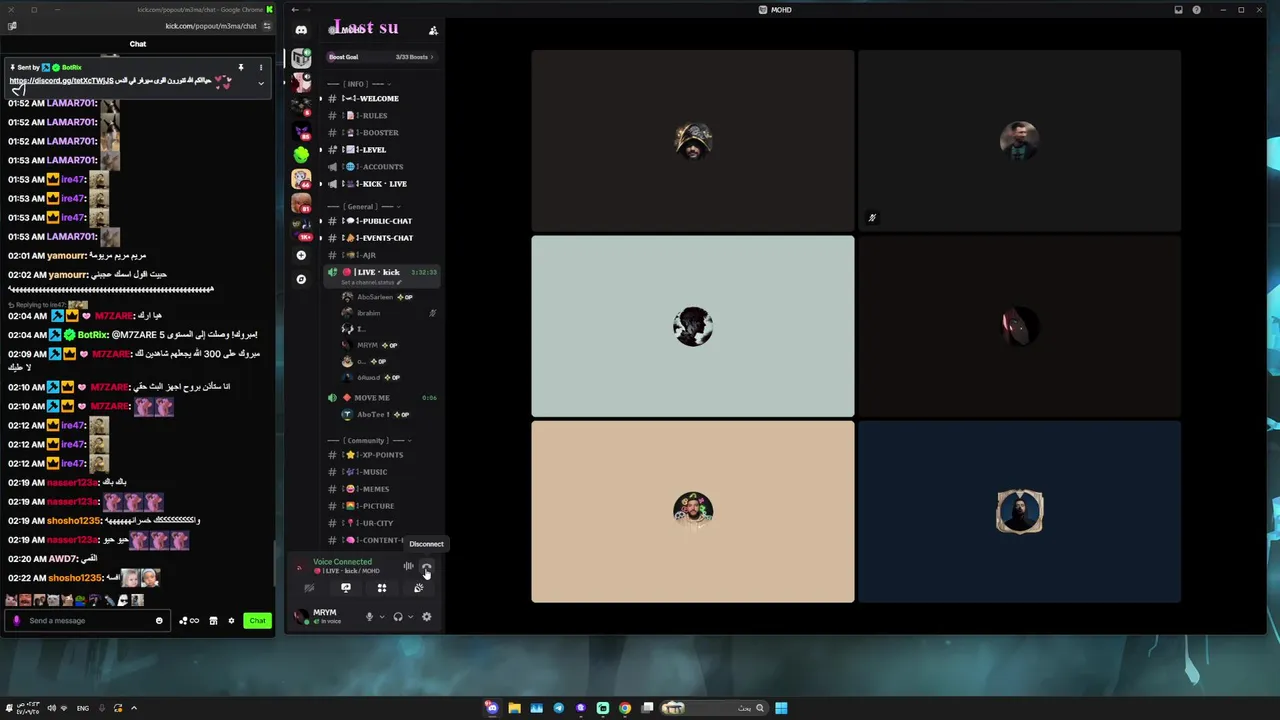Open Kick chat settings gear

(231, 621)
